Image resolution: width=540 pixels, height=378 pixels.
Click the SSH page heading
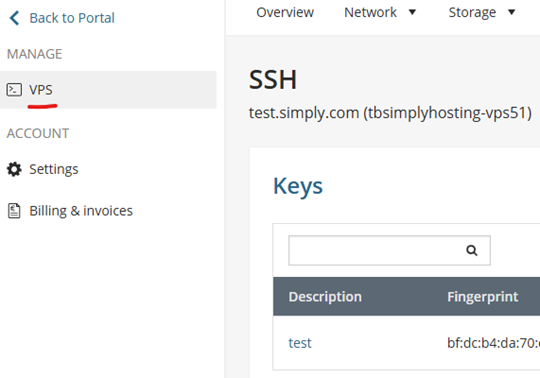pos(273,80)
